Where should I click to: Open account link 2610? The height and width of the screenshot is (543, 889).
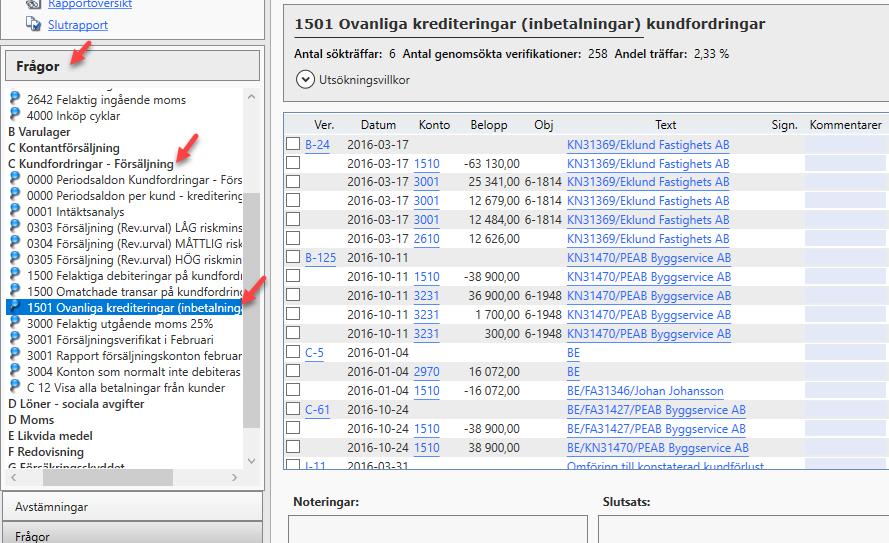tap(426, 239)
